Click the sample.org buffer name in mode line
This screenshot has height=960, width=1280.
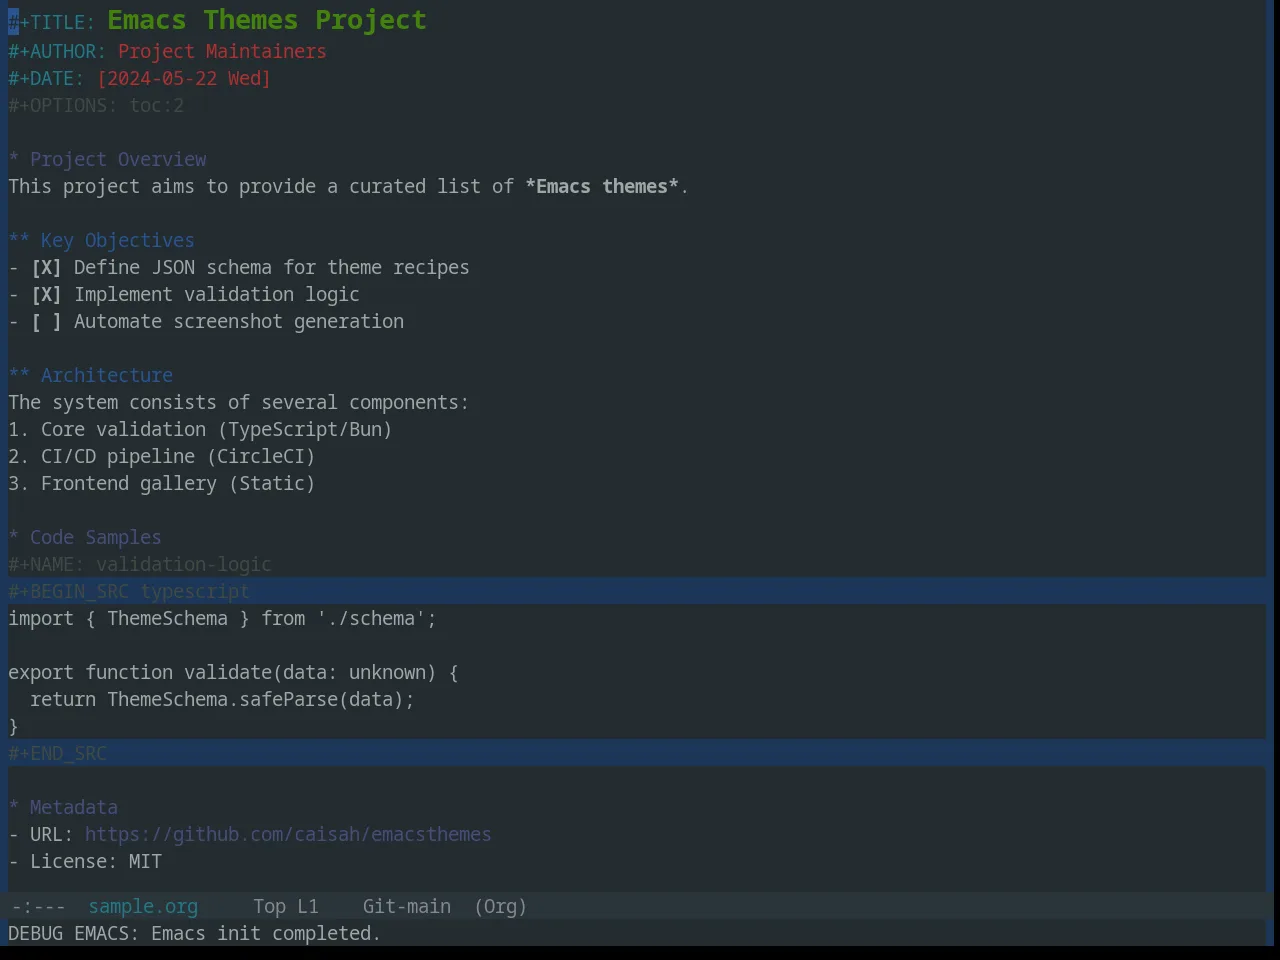(143, 907)
